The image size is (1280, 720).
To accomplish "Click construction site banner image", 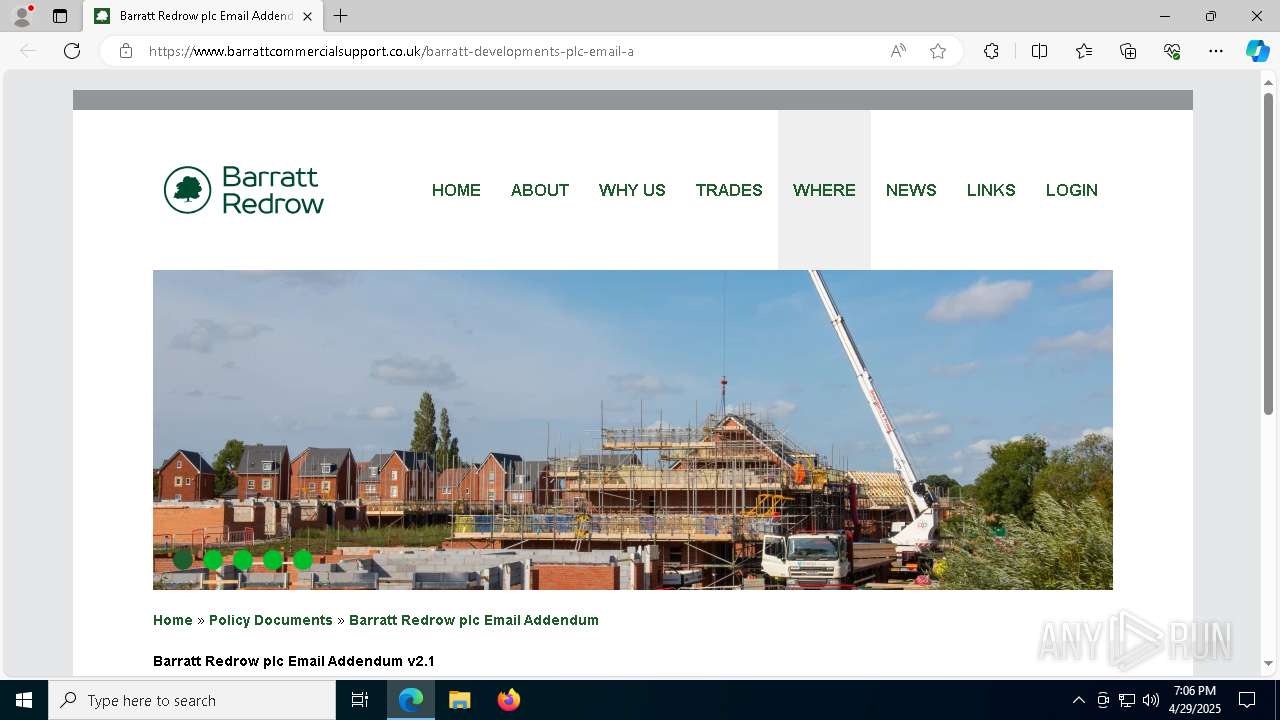I will pyautogui.click(x=633, y=430).
